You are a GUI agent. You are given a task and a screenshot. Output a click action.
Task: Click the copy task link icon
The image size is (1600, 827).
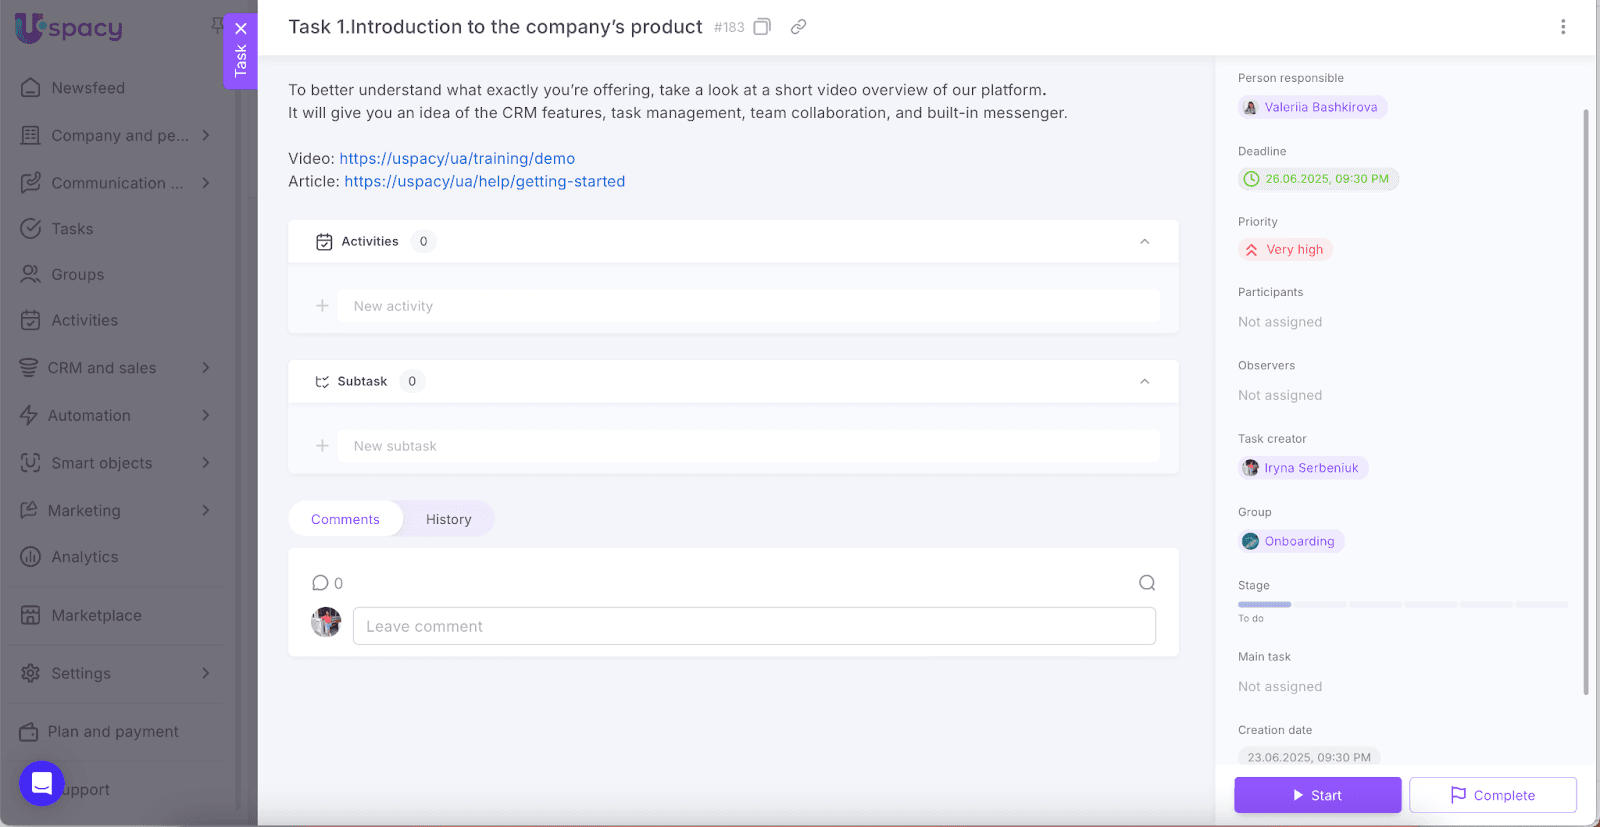798,27
